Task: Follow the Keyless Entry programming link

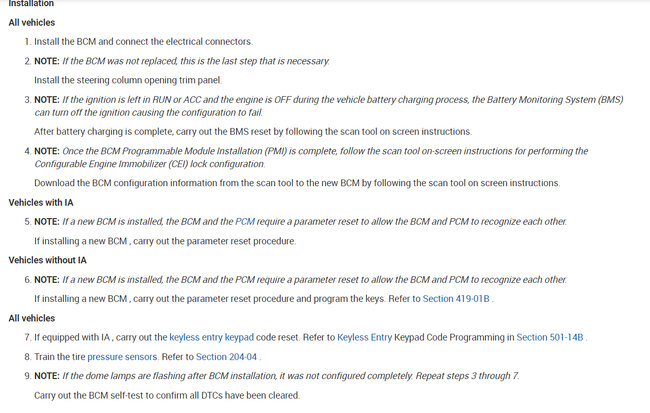Action: 366,337
